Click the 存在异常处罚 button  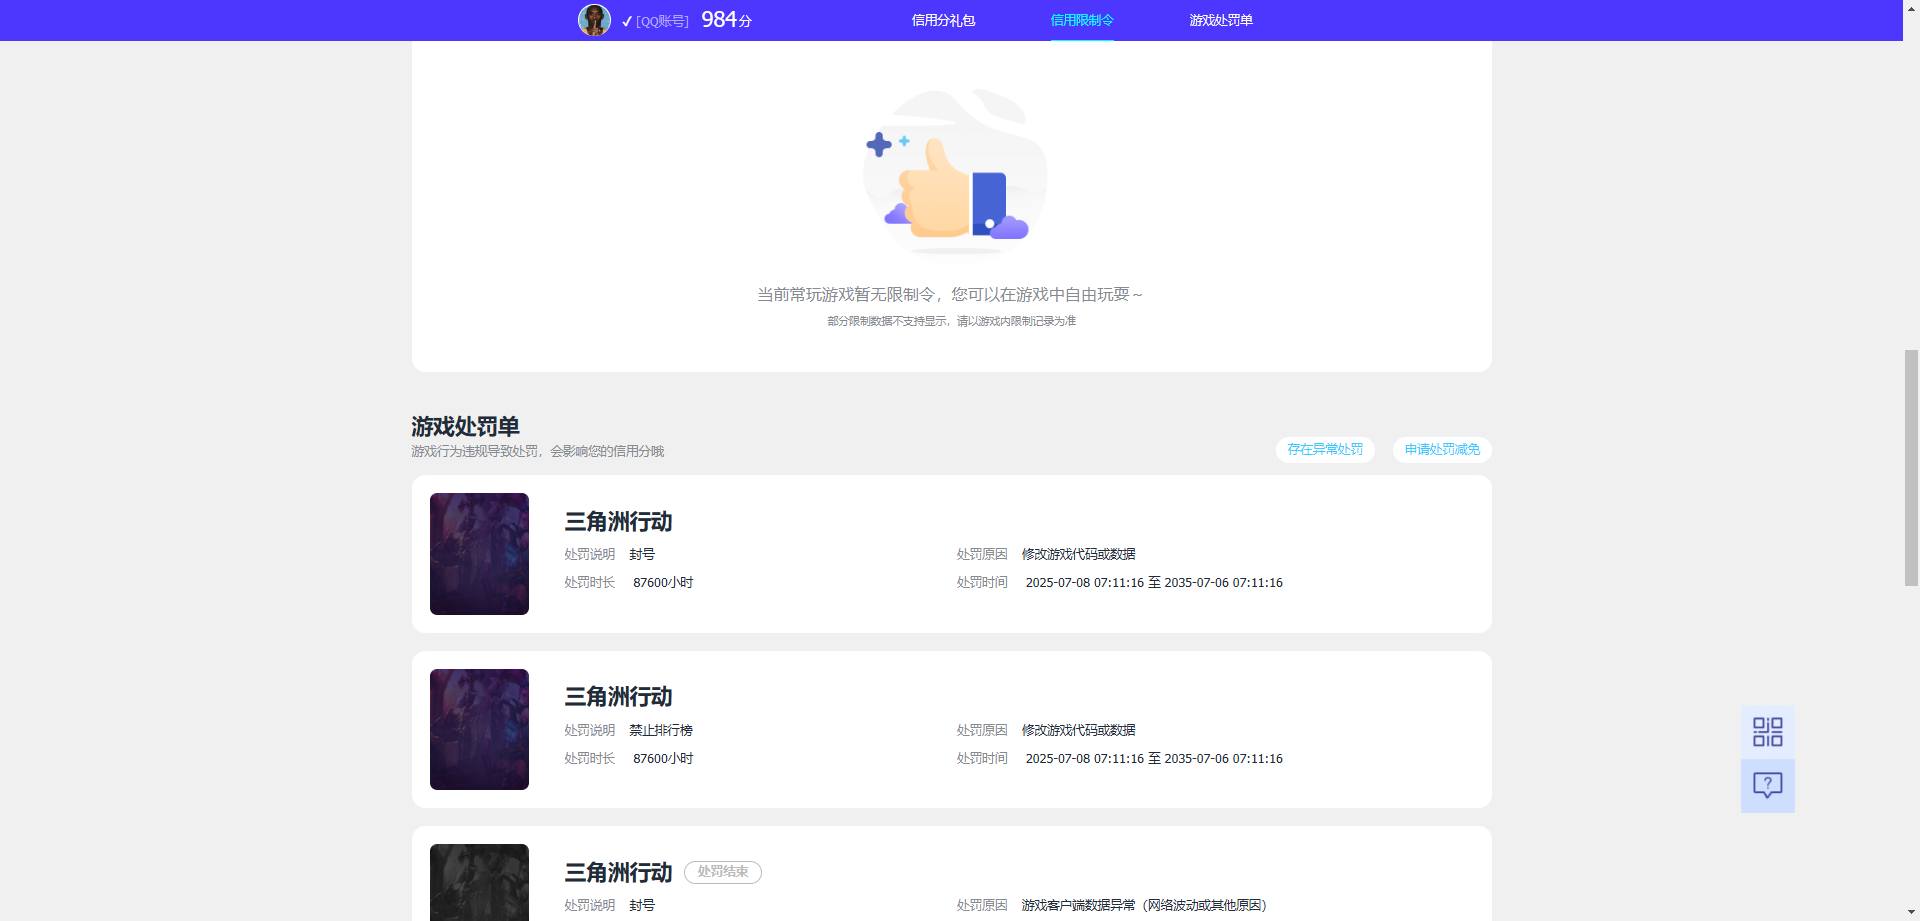1324,450
